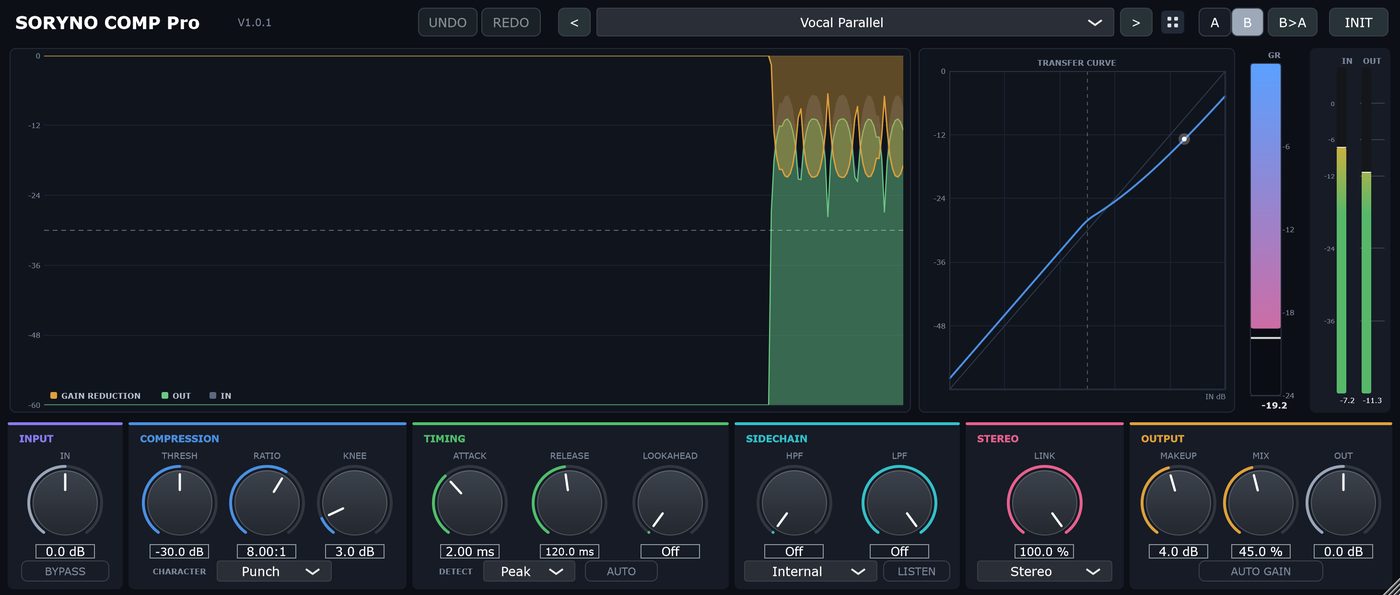This screenshot has width=1400, height=595.
Task: Click the REDO button
Action: (511, 22)
